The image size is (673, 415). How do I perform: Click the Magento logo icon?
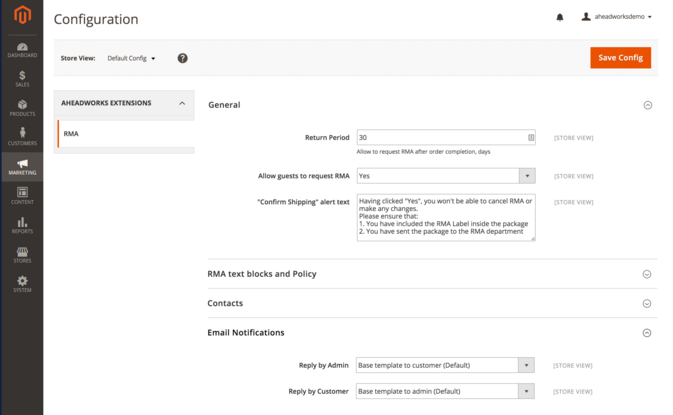point(21,17)
